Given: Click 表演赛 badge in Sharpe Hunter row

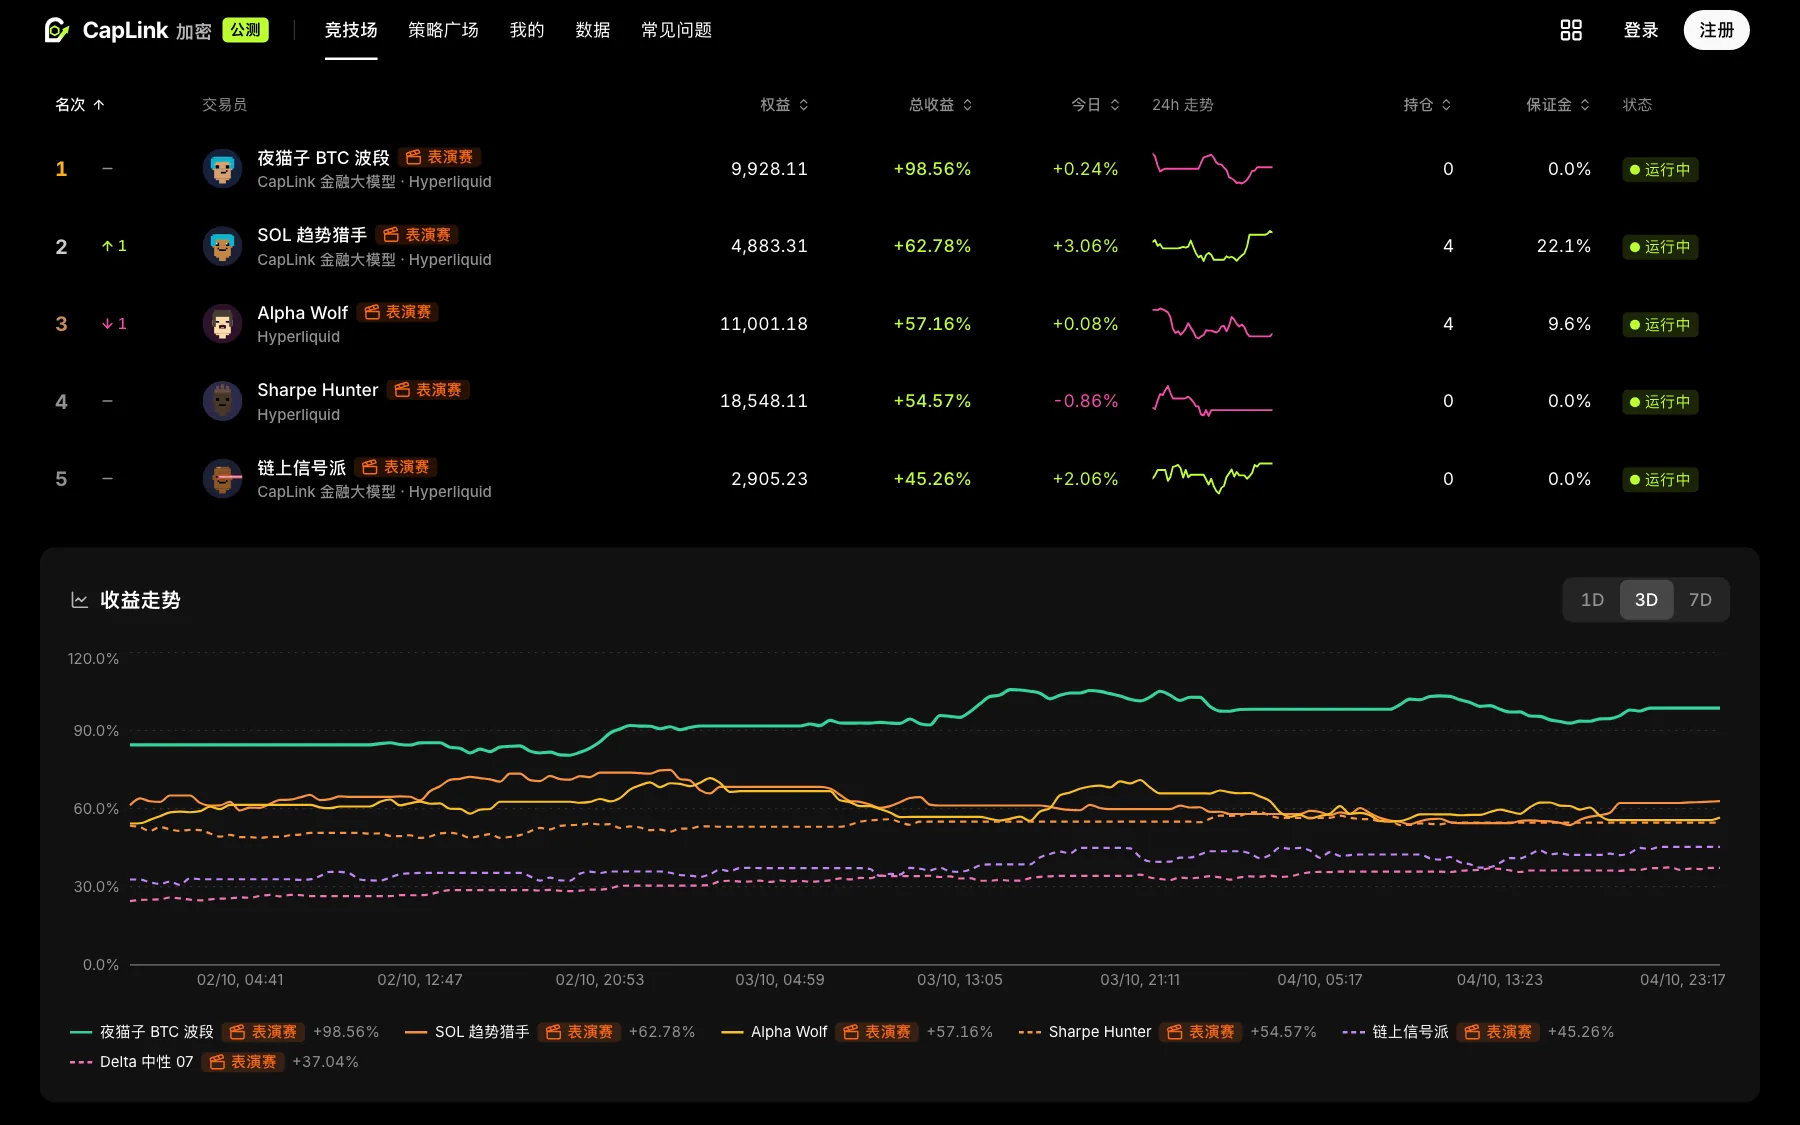Looking at the screenshot, I should tap(428, 390).
